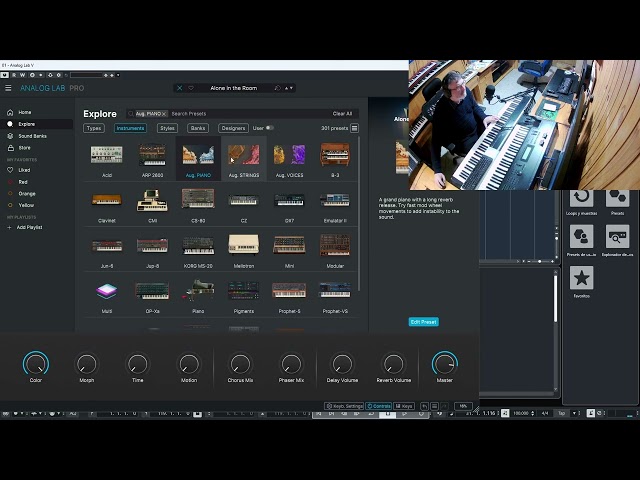Screen dimensions: 640x480
Task: Select the Mini instrument
Action: [289, 250]
